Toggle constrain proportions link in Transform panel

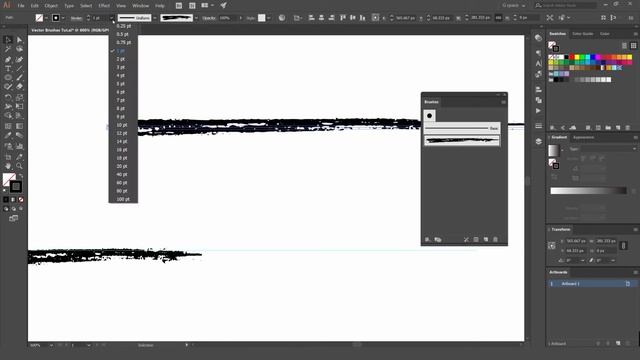tap(623, 246)
